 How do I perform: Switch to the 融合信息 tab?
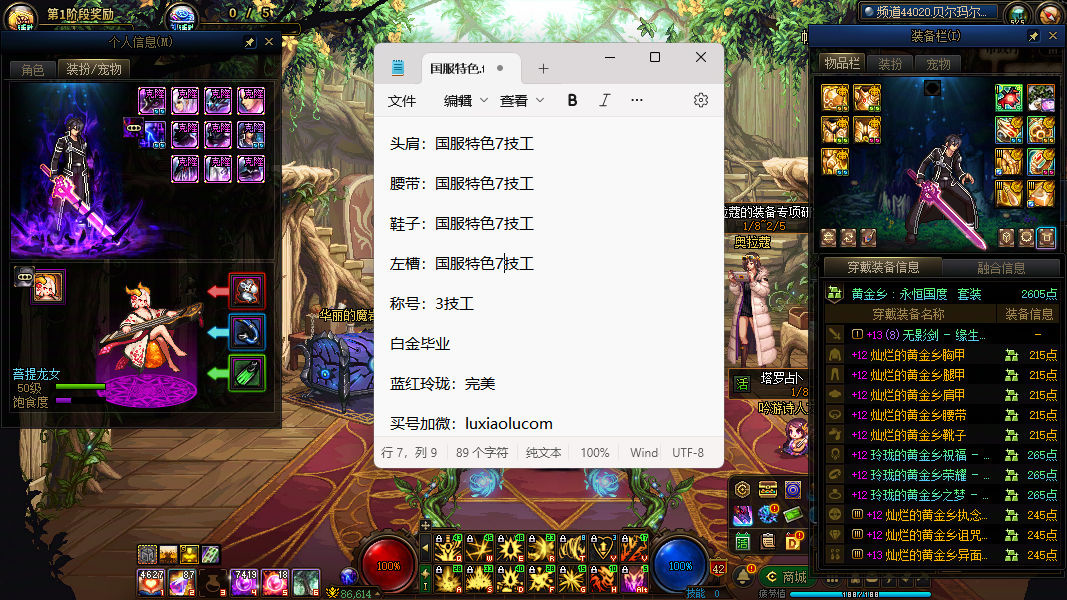tap(1000, 268)
